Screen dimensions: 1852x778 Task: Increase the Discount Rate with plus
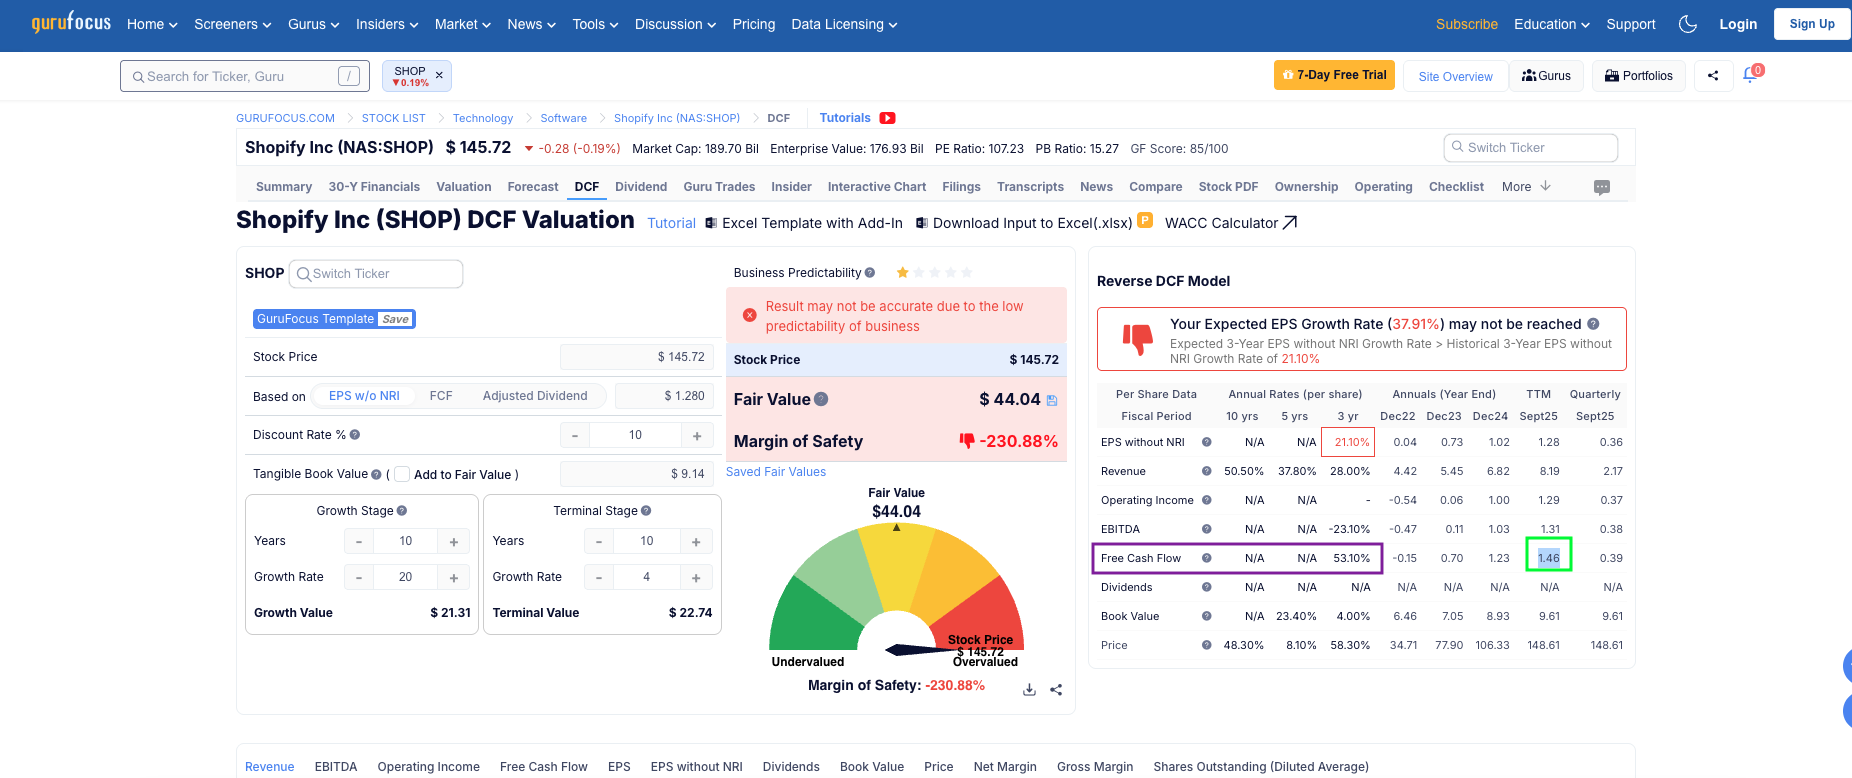click(x=696, y=435)
